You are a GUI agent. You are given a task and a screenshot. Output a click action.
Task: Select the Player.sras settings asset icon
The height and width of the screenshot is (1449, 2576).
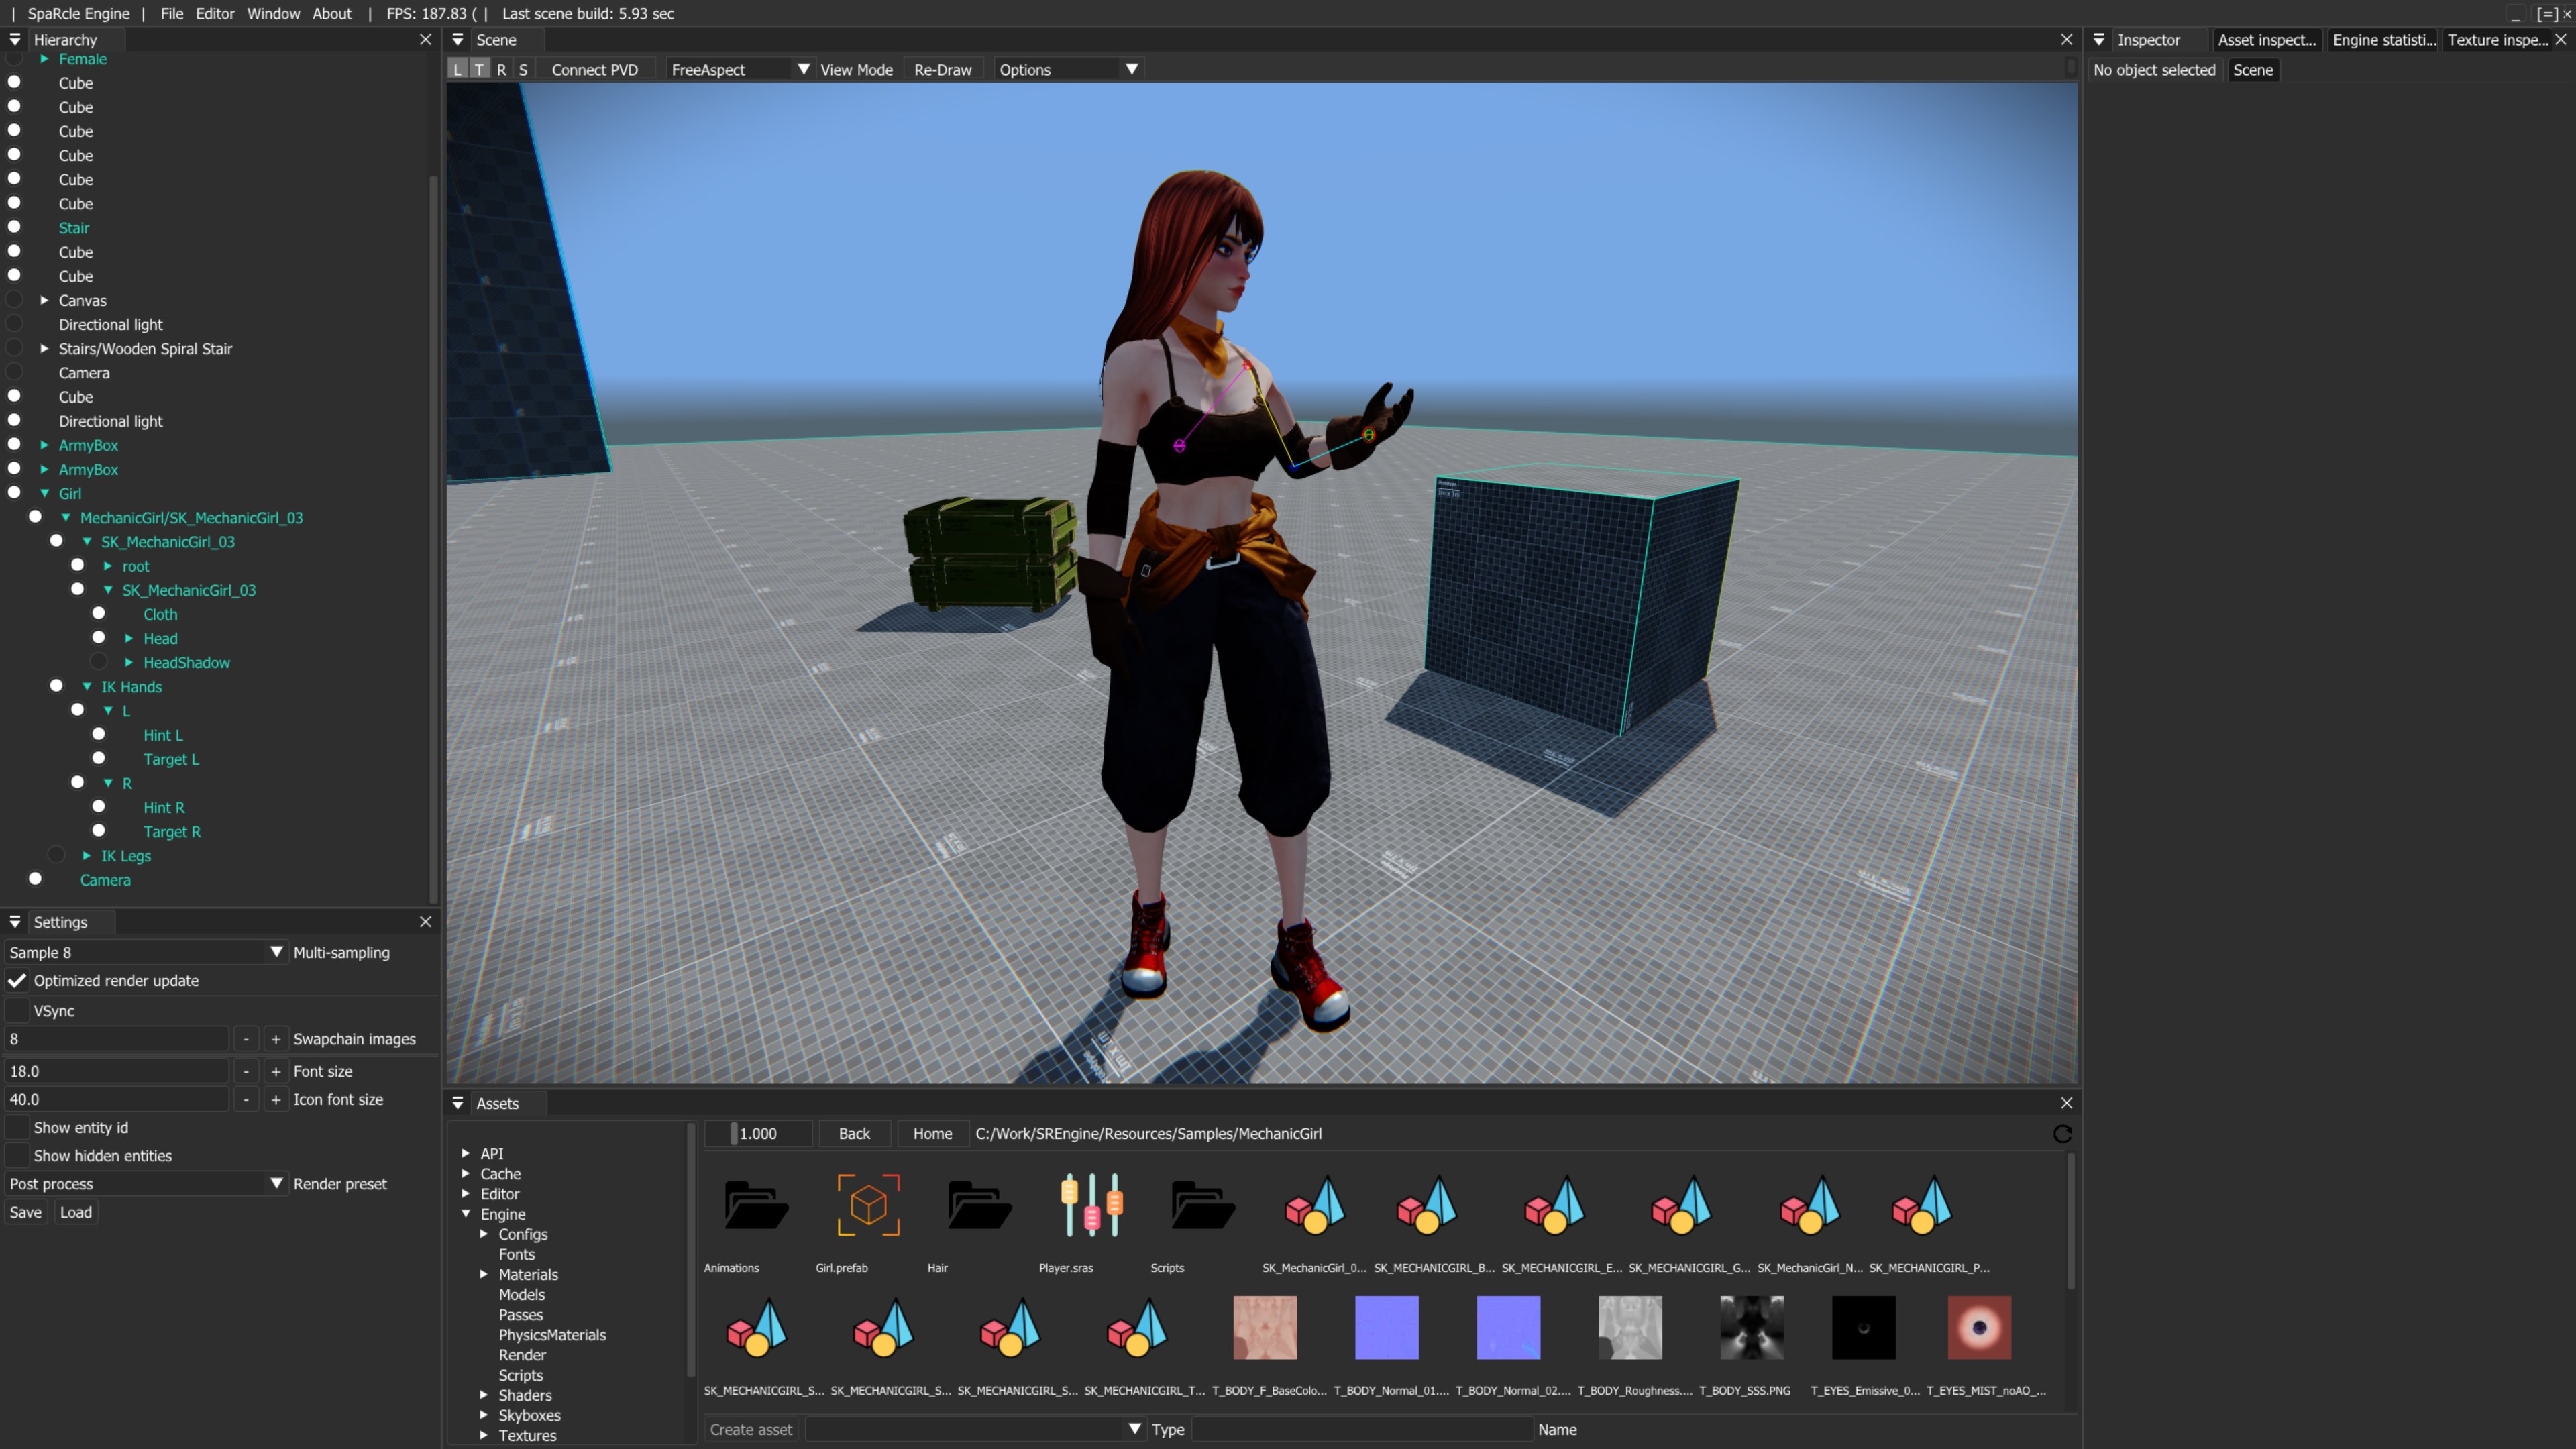coord(1091,1205)
